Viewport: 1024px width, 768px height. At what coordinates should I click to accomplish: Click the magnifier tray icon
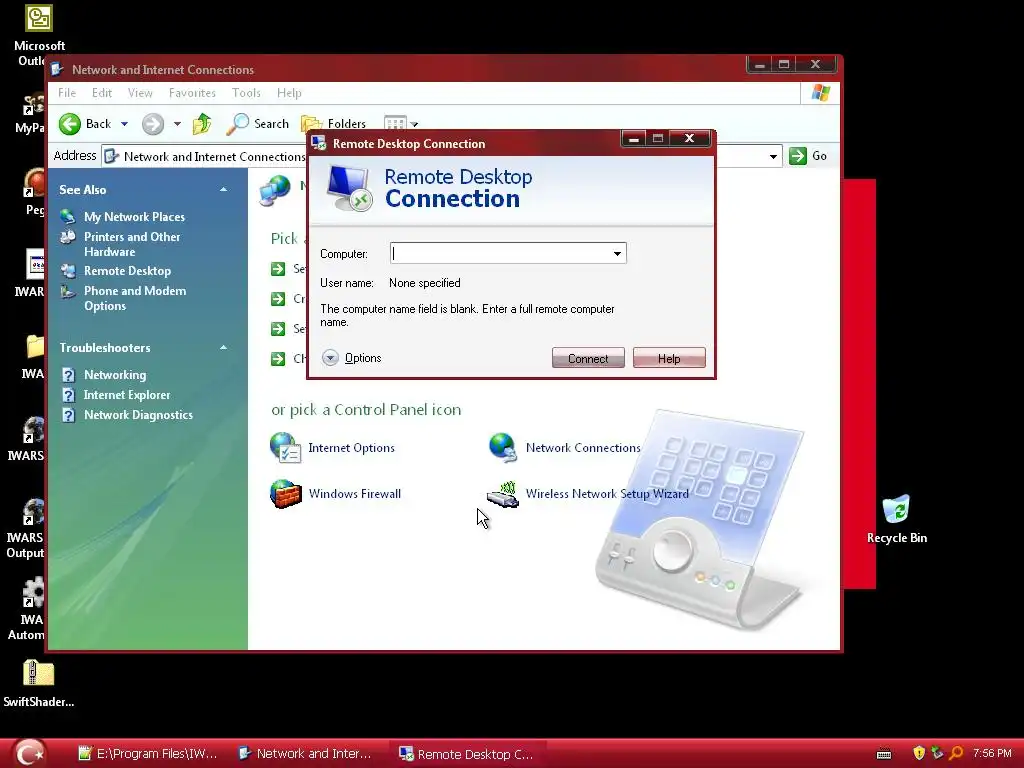pyautogui.click(x=956, y=753)
